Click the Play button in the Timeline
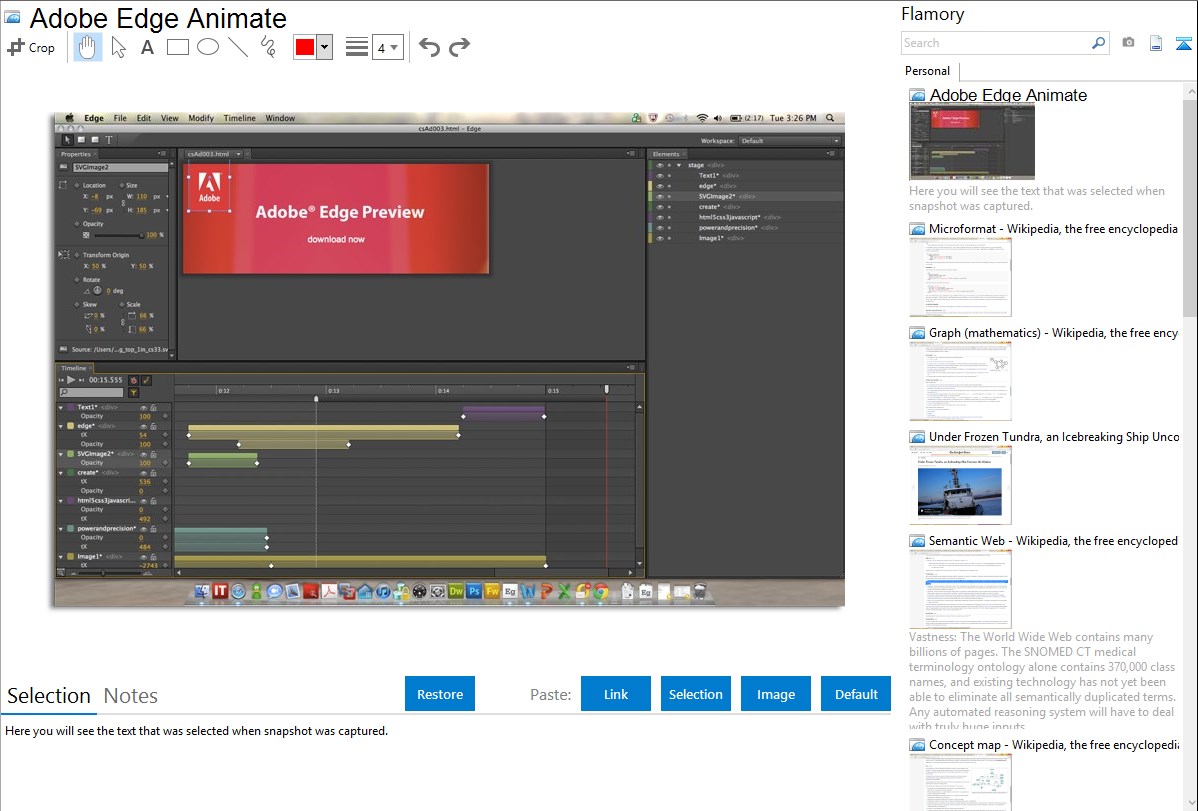The width and height of the screenshot is (1198, 811). click(71, 379)
